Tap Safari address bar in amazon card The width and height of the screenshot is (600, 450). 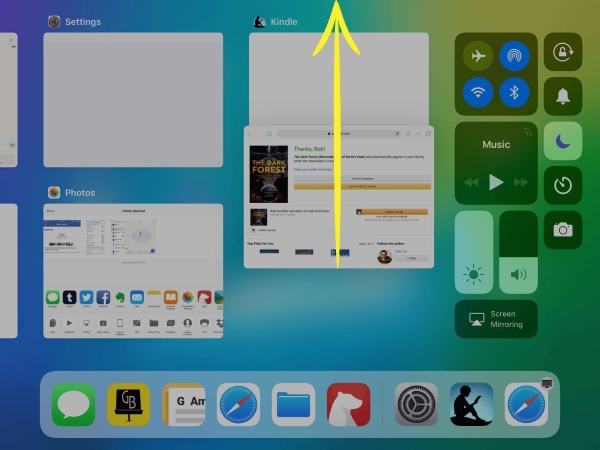(339, 134)
